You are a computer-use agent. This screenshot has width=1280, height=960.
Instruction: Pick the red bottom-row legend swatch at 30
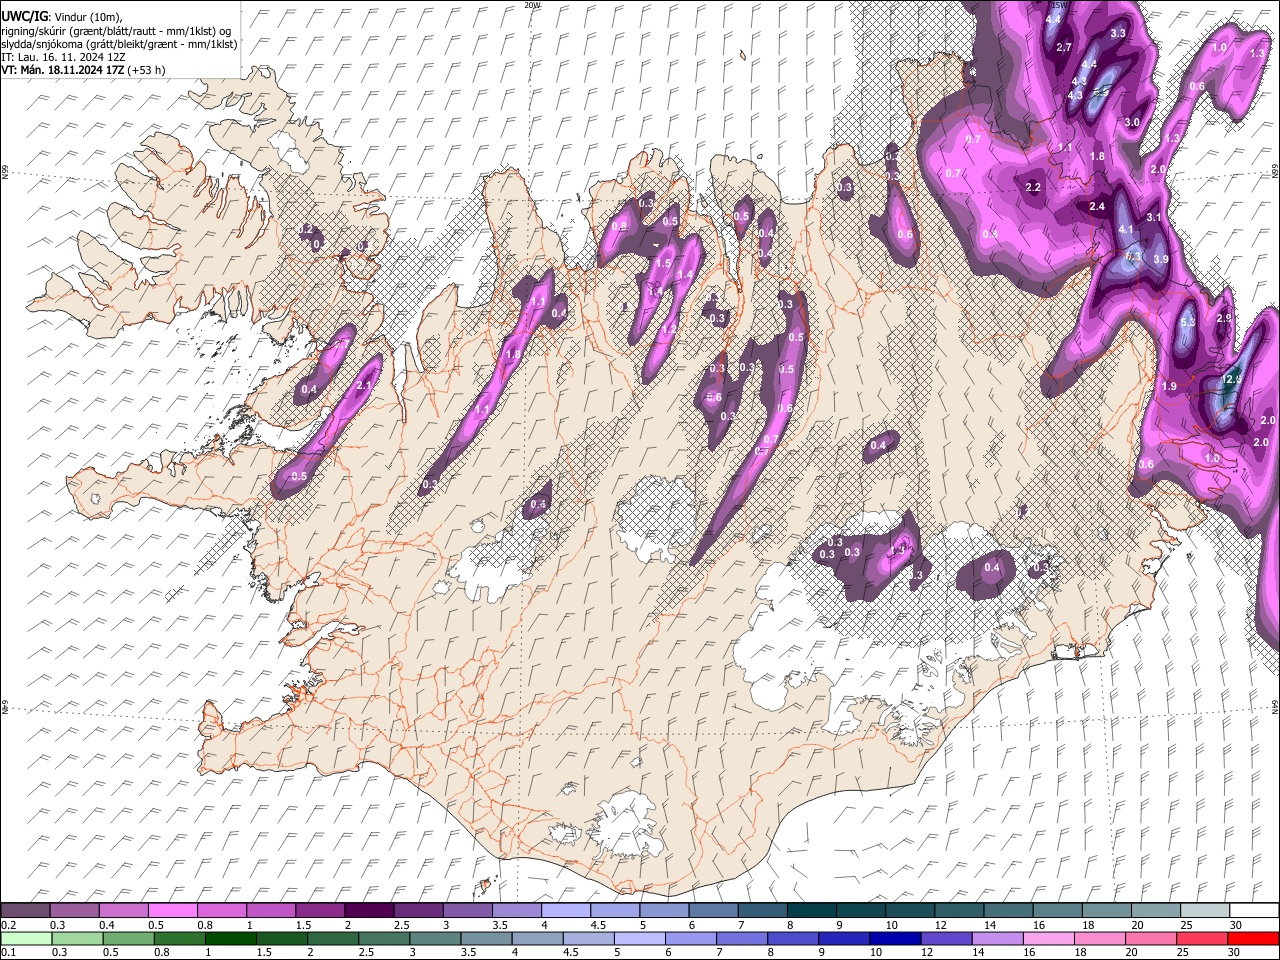pos(1254,938)
